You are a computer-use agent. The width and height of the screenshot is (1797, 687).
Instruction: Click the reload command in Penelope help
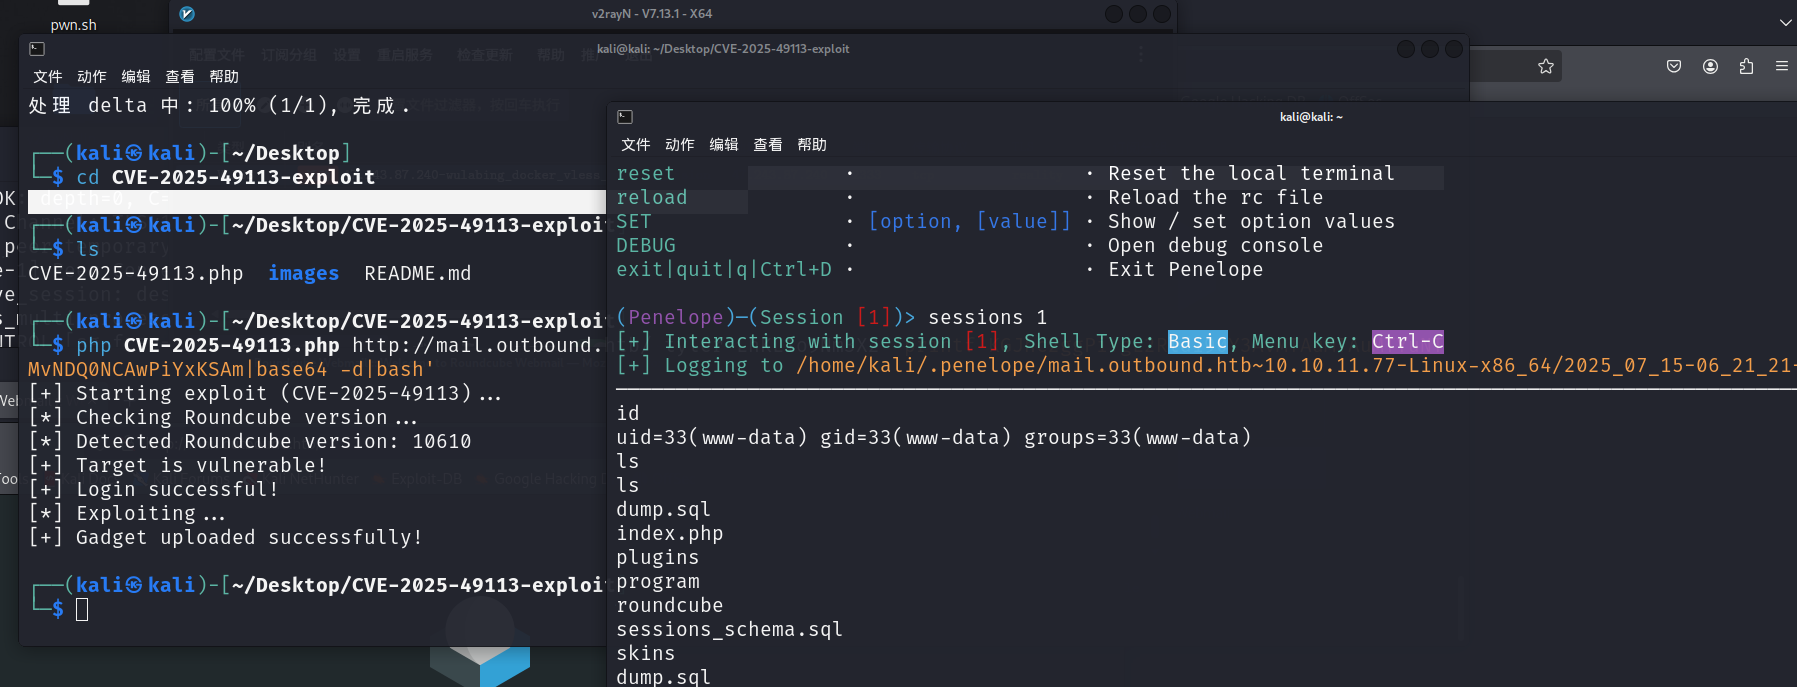[x=651, y=198]
